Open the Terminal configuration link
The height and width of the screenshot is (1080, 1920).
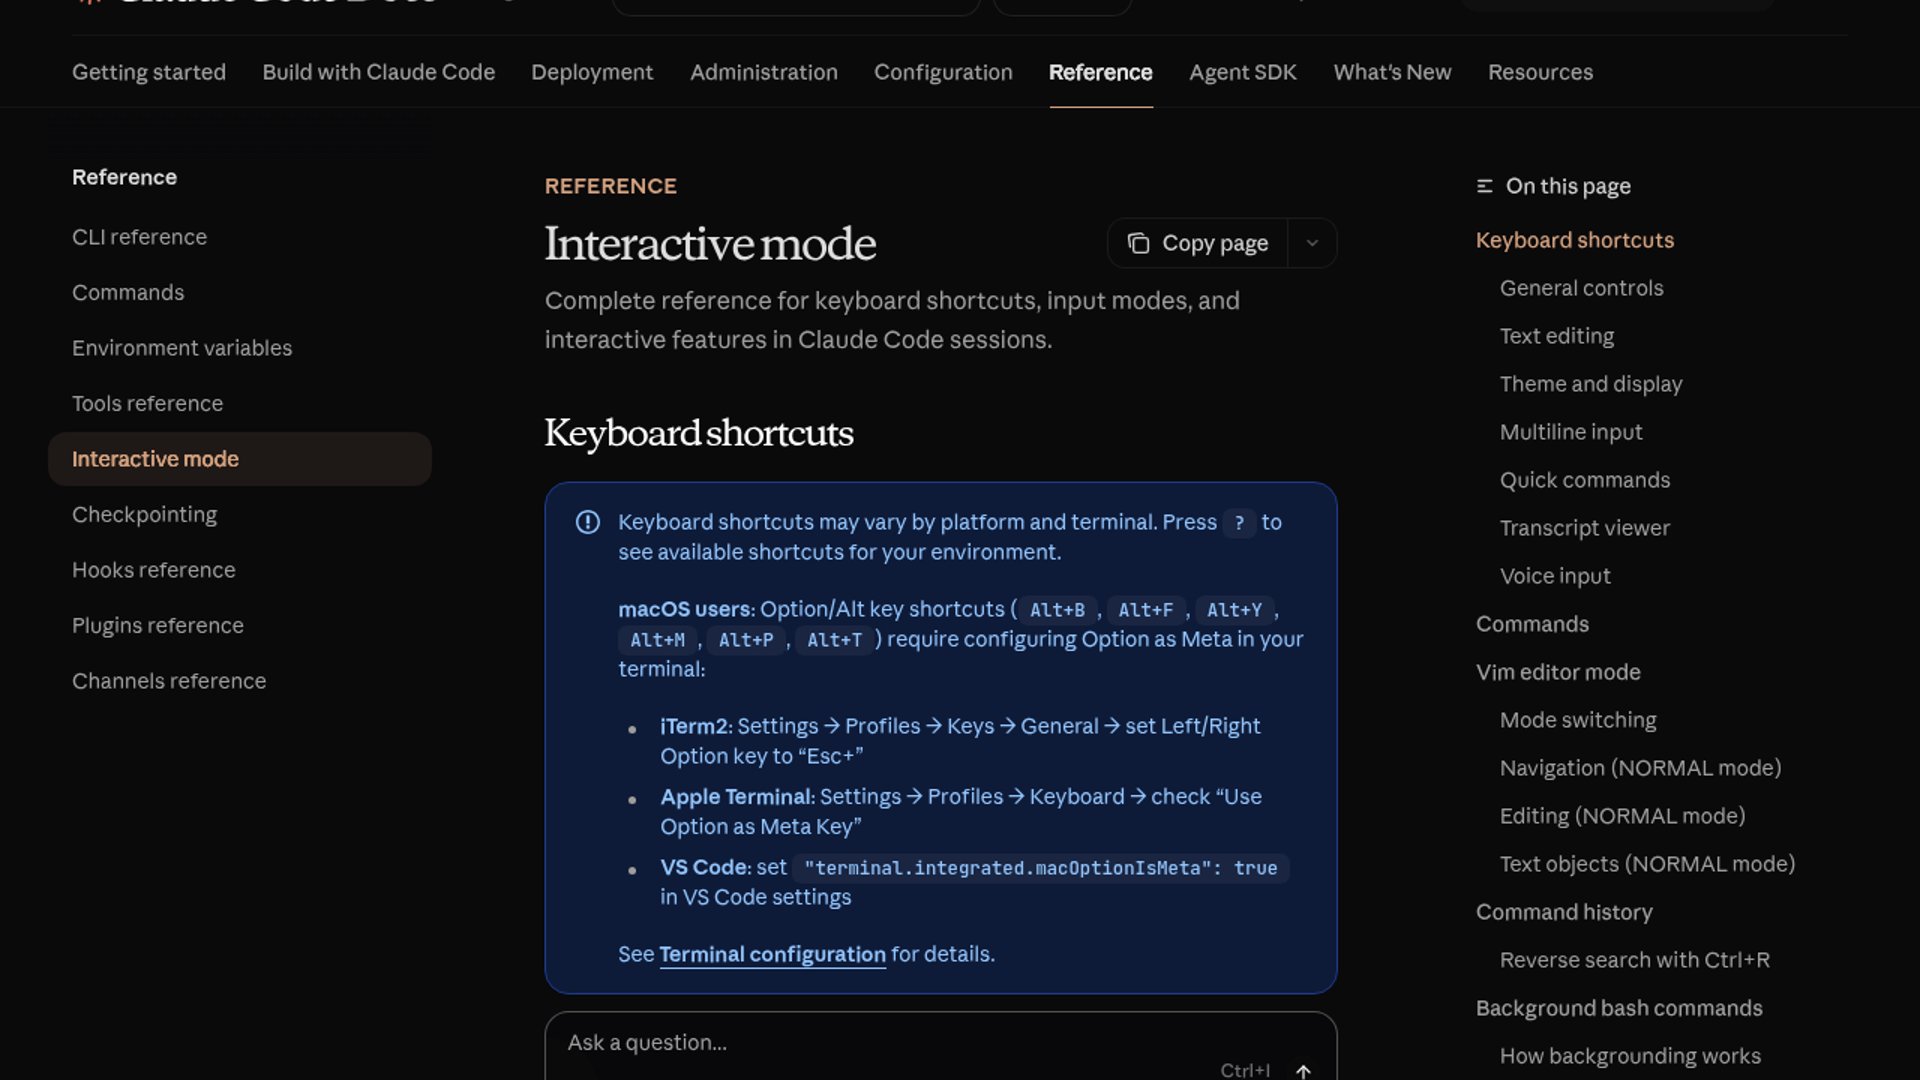pyautogui.click(x=772, y=954)
